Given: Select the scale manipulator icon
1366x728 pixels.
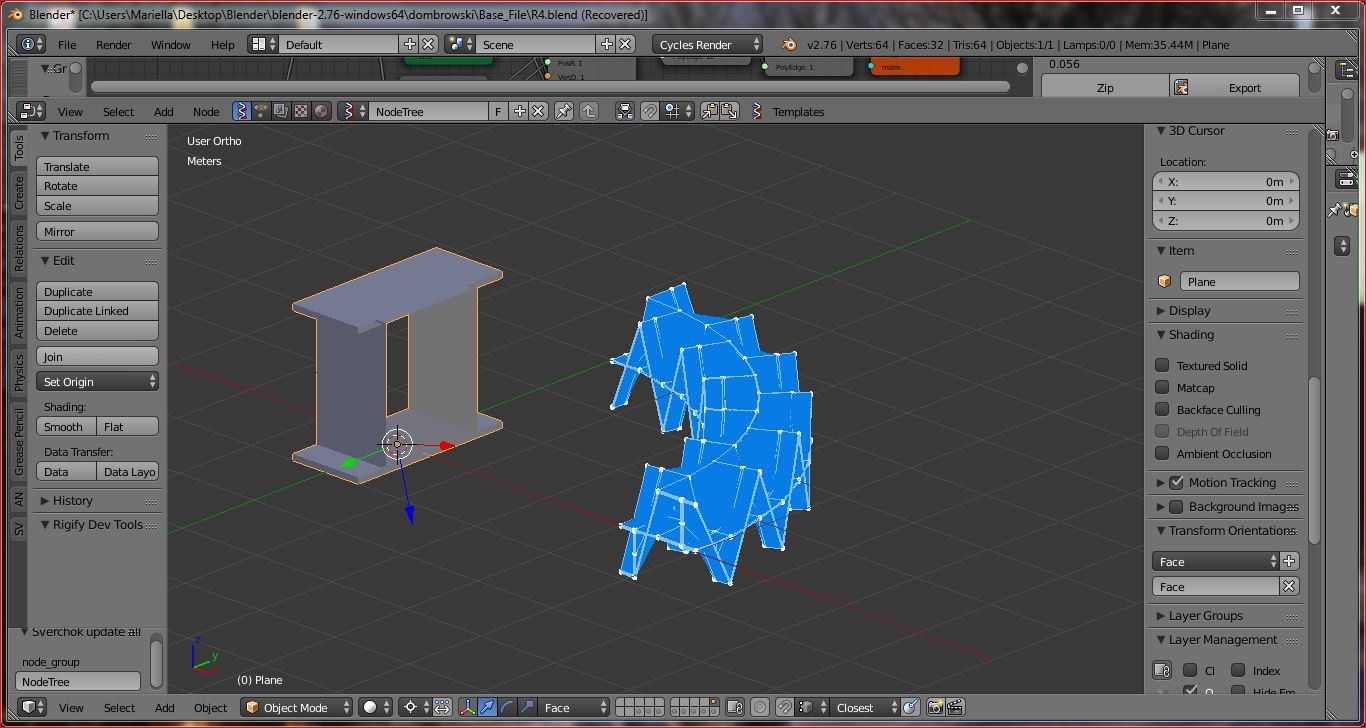Looking at the screenshot, I should click(x=527, y=707).
